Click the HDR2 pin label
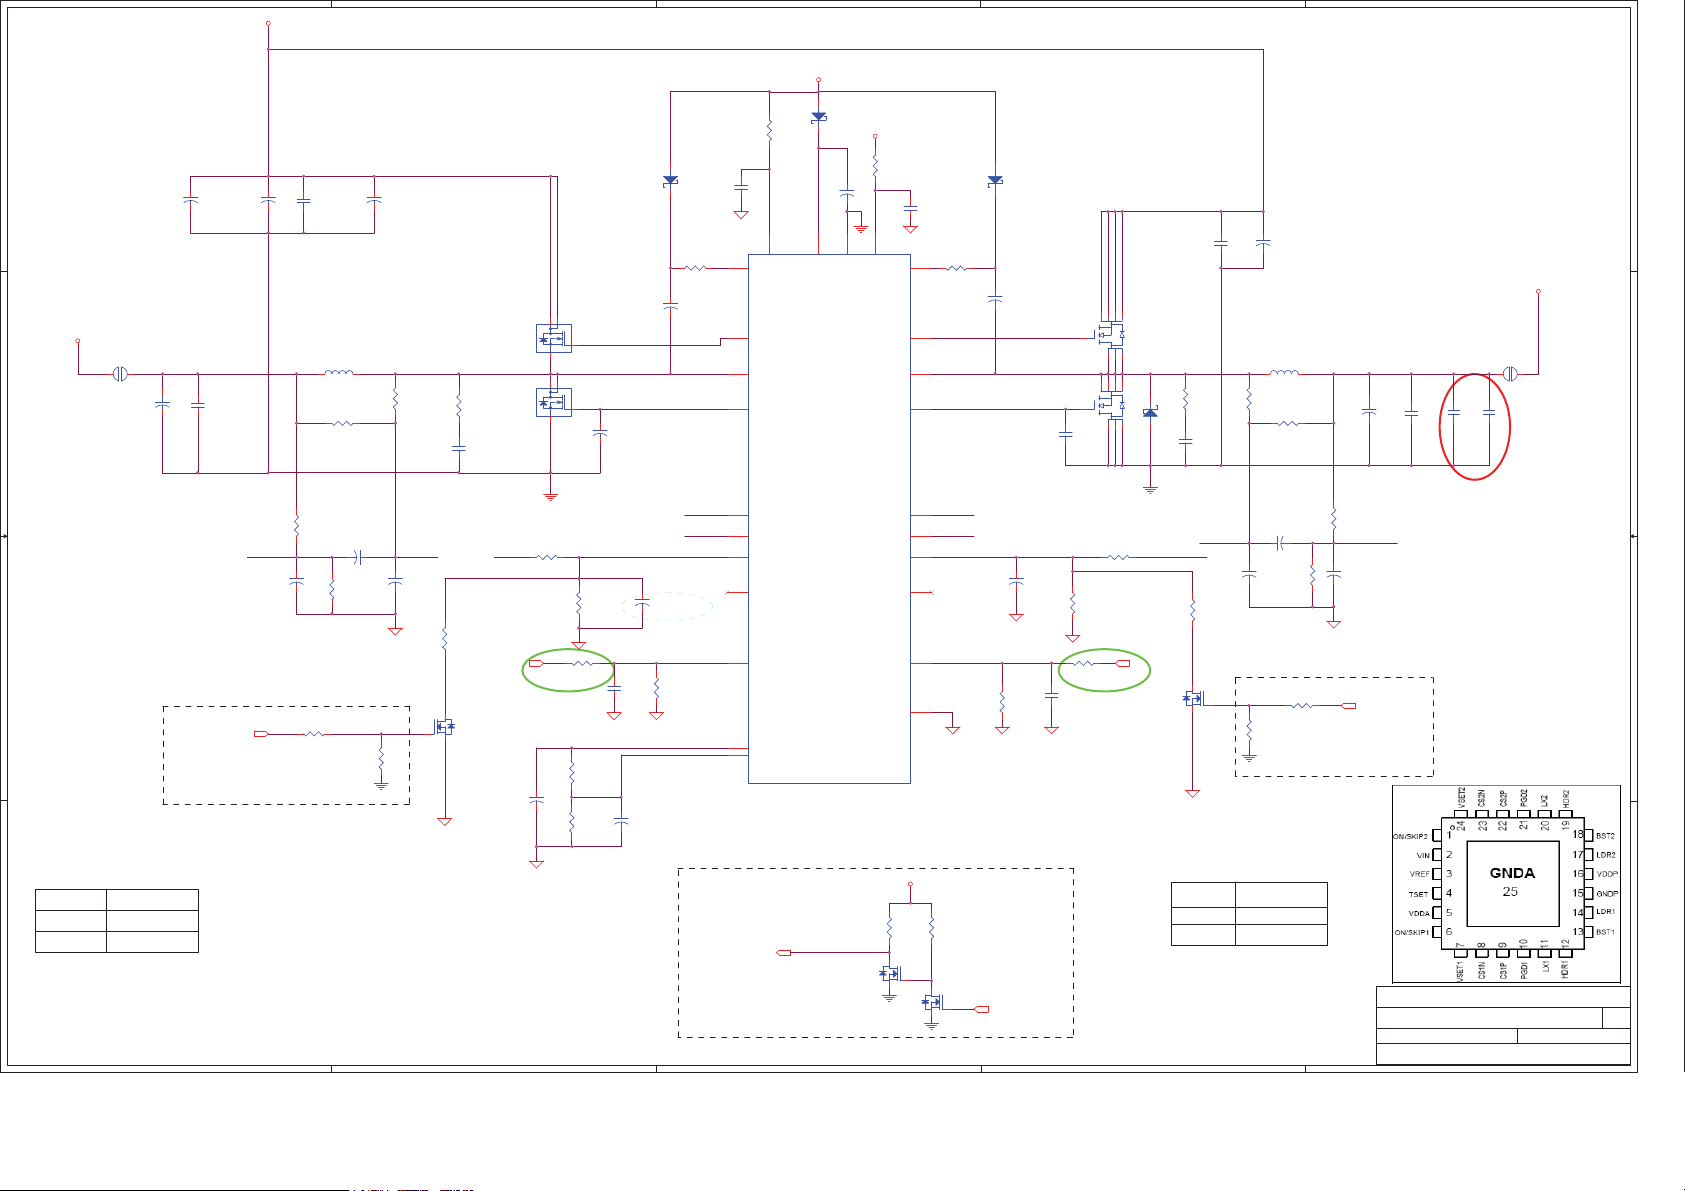Image resolution: width=1685 pixels, height=1191 pixels. point(1566,800)
